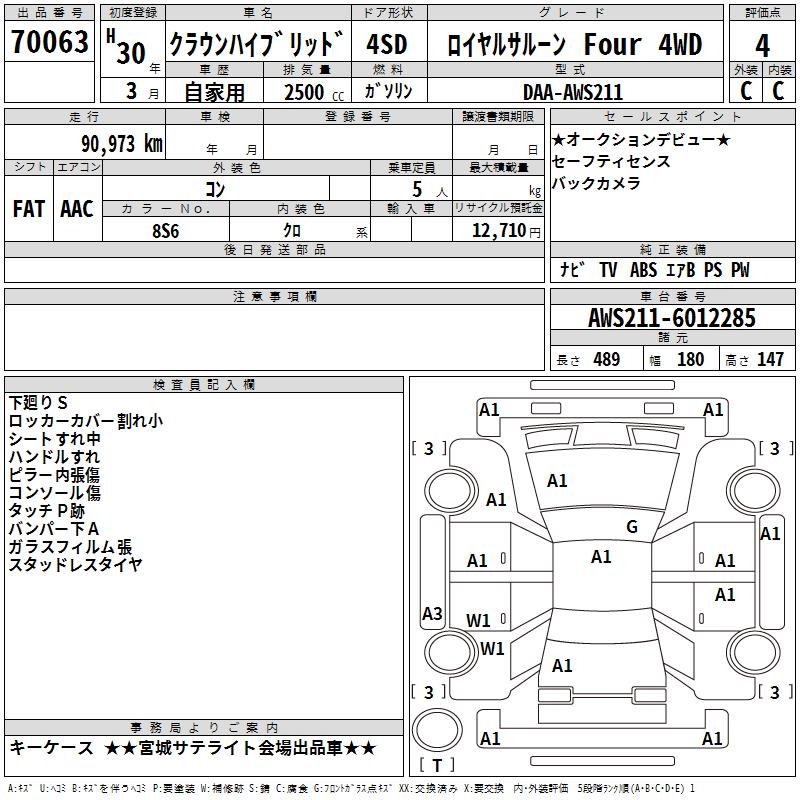Select the sales point バックカメラ
Viewport: 800px width, 800px height.
click(x=596, y=183)
